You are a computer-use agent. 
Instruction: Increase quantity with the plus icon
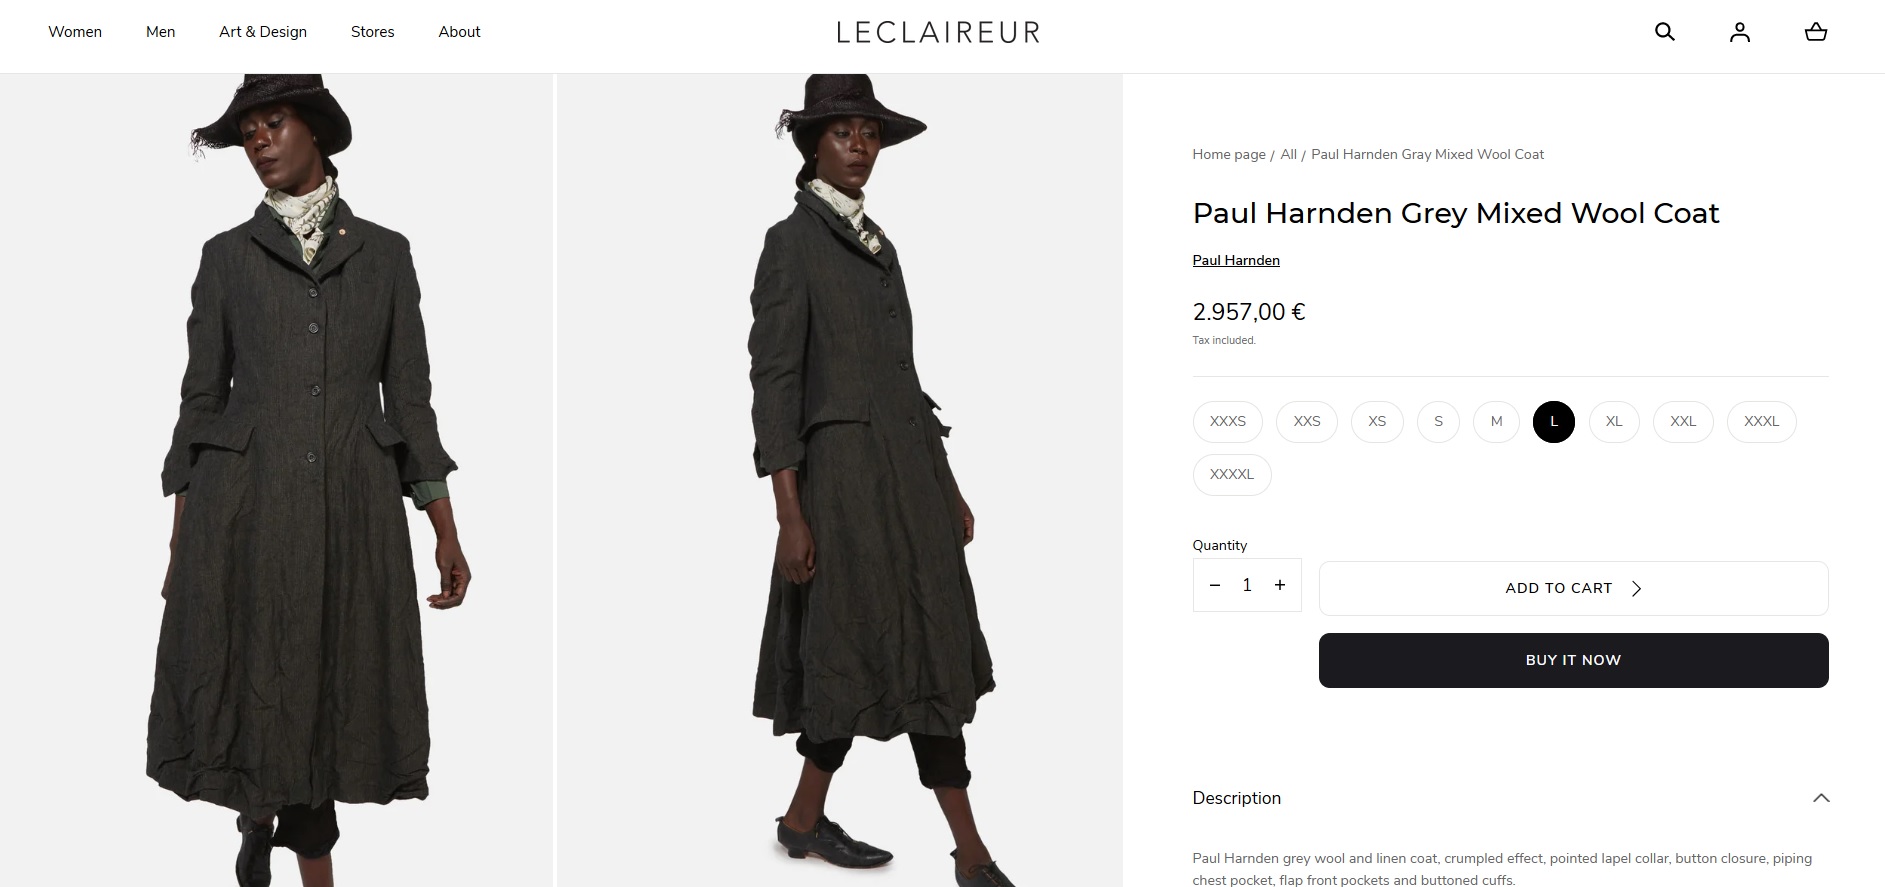(x=1280, y=585)
